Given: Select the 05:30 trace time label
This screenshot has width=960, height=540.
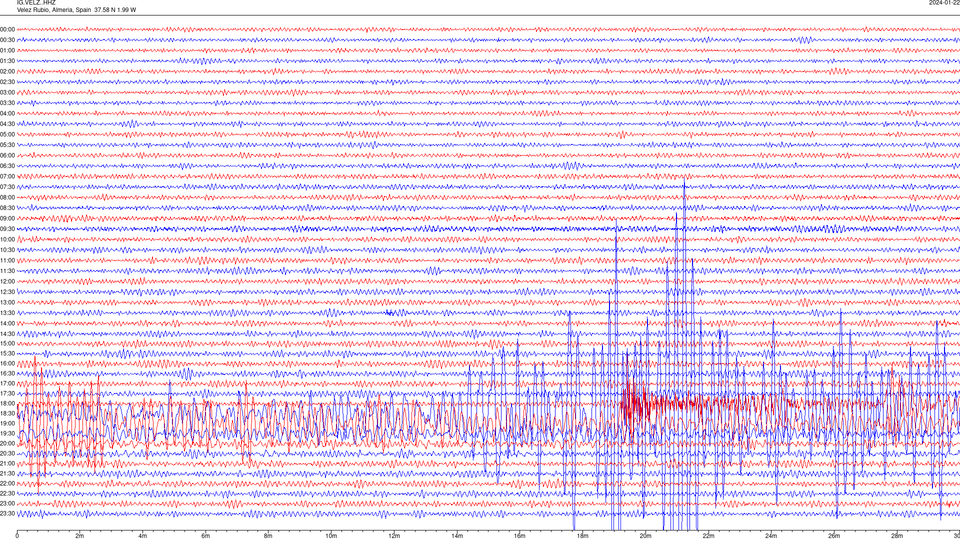Looking at the screenshot, I should pyautogui.click(x=7, y=144).
